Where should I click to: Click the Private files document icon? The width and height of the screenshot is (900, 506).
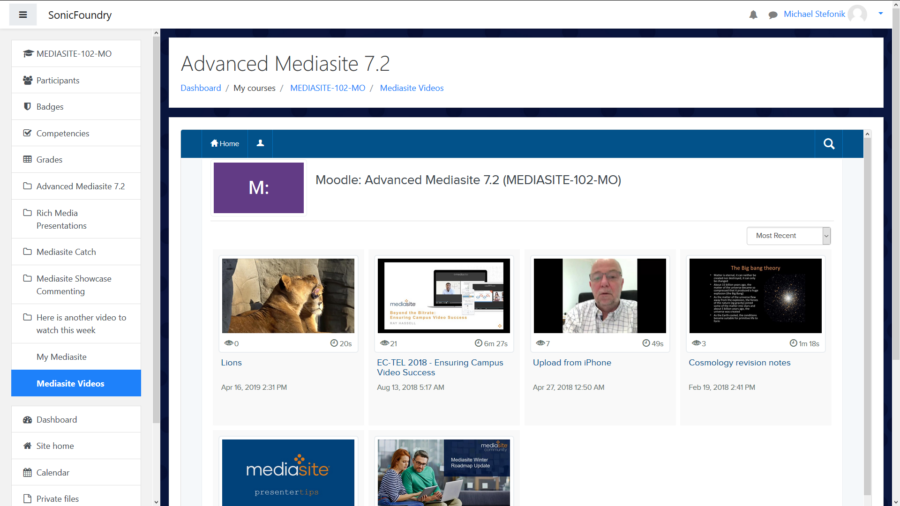[27, 499]
